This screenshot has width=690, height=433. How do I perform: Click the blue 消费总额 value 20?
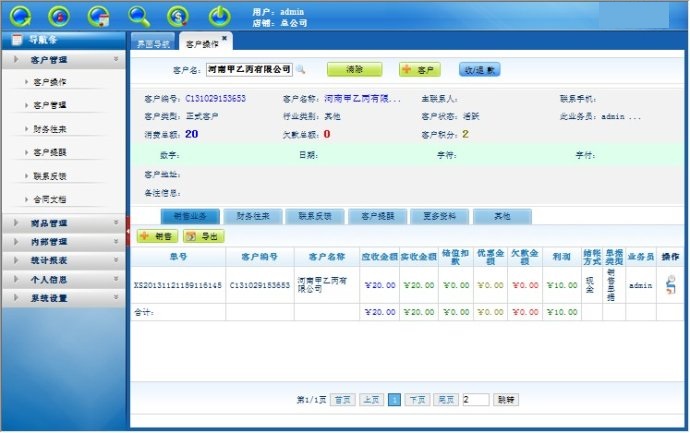(191, 134)
